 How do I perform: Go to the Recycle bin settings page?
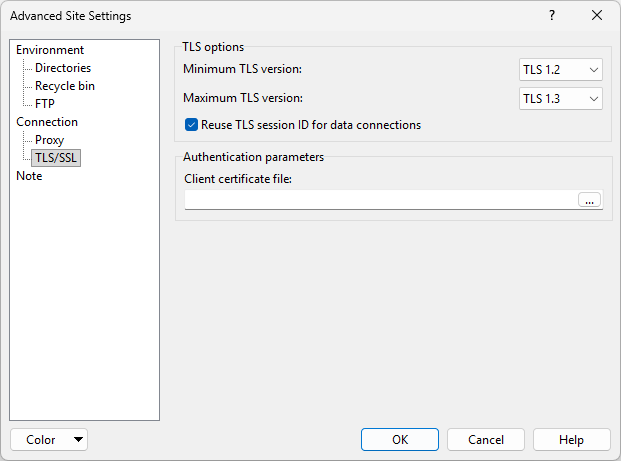click(65, 86)
